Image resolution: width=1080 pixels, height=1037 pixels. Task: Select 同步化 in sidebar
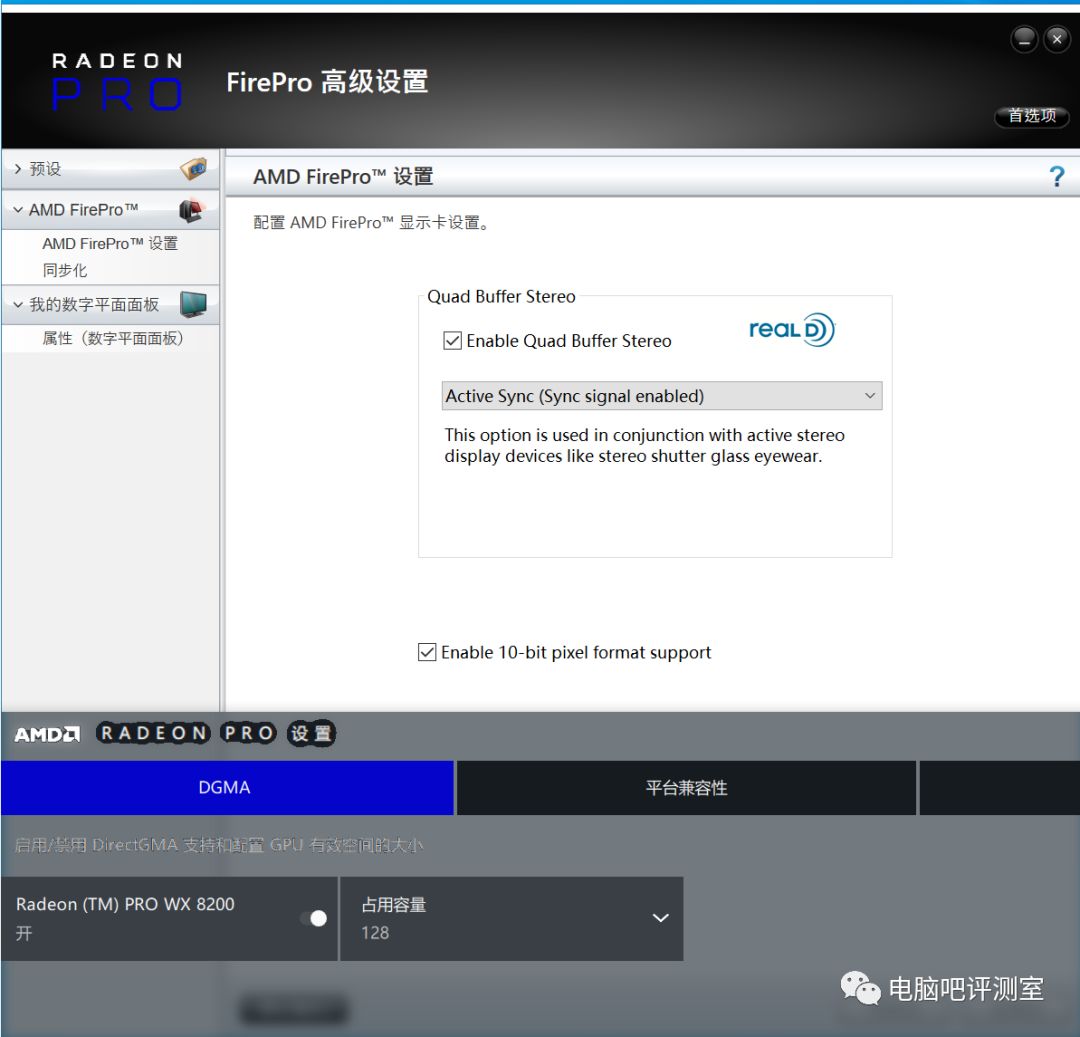point(65,270)
